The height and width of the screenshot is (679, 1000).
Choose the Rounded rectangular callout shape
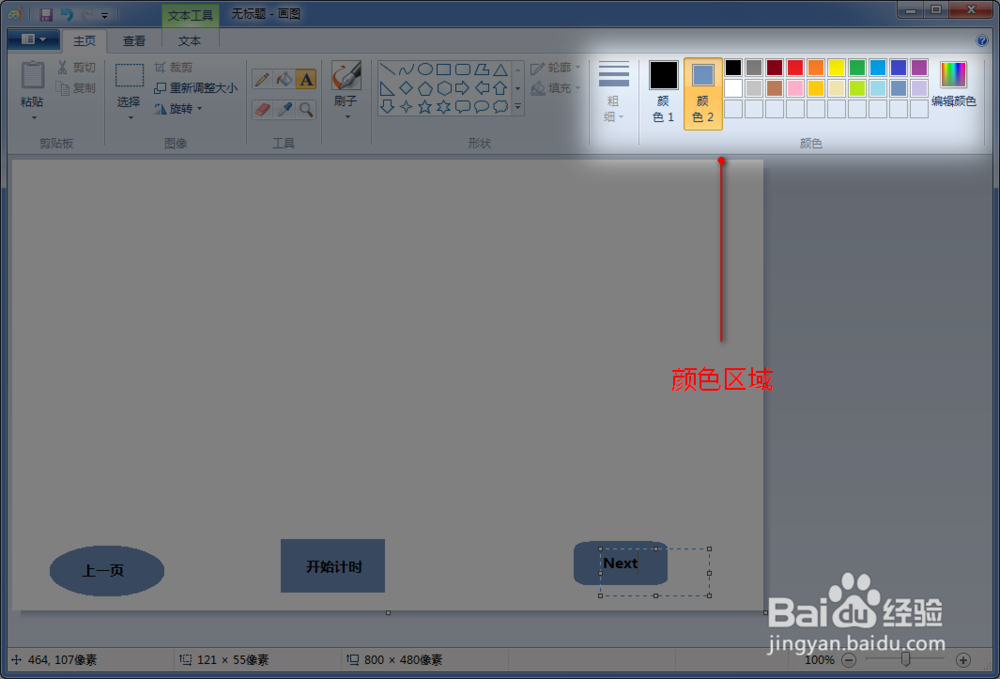point(463,106)
